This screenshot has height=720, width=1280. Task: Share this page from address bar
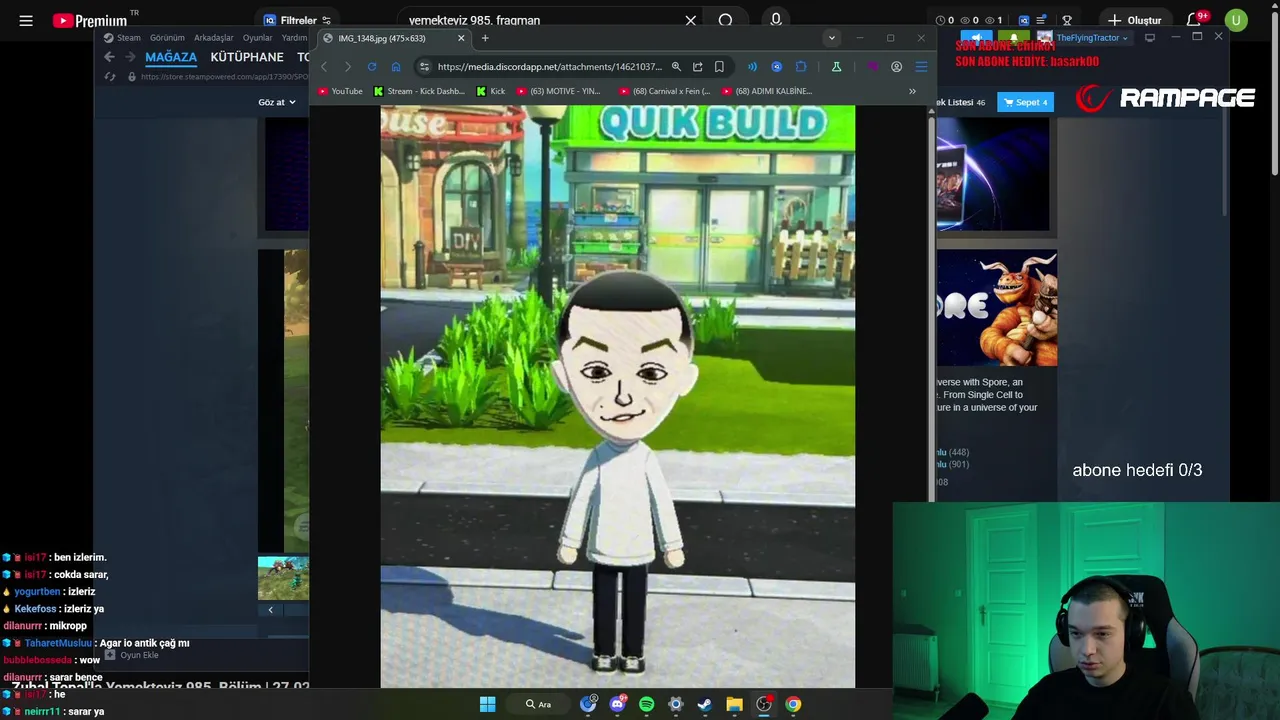point(698,67)
